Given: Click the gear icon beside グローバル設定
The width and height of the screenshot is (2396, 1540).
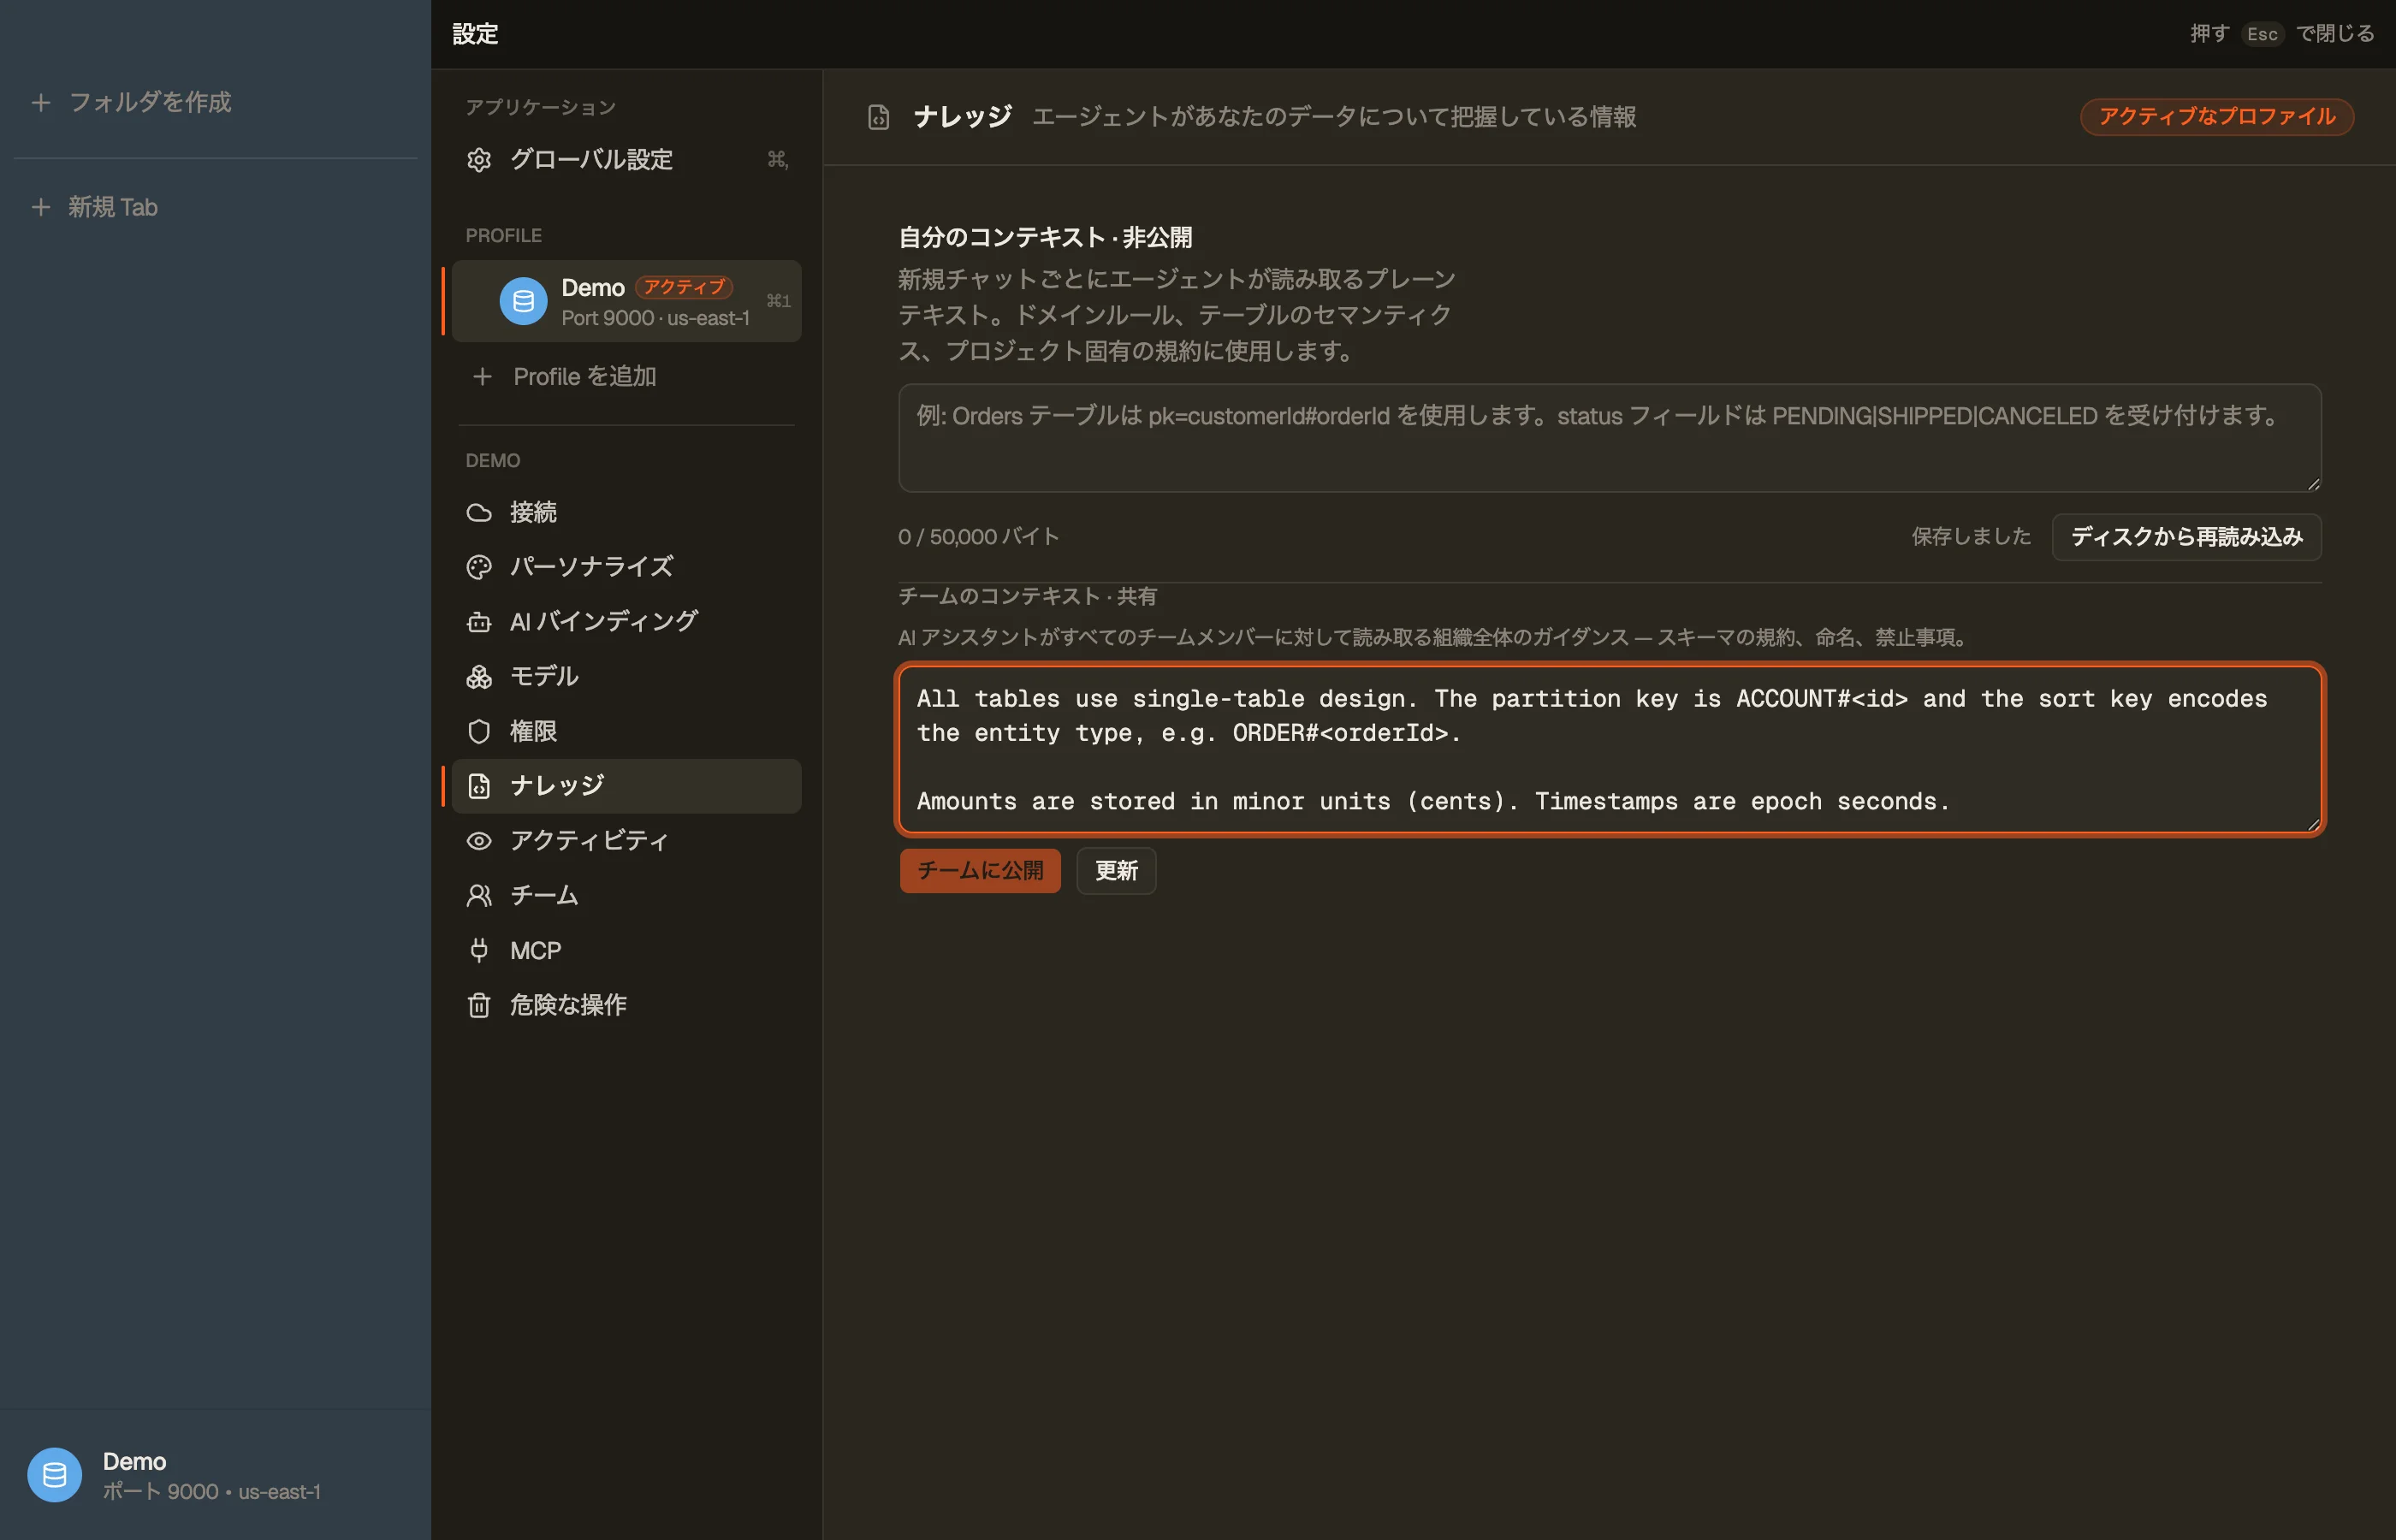Looking at the screenshot, I should [479, 160].
